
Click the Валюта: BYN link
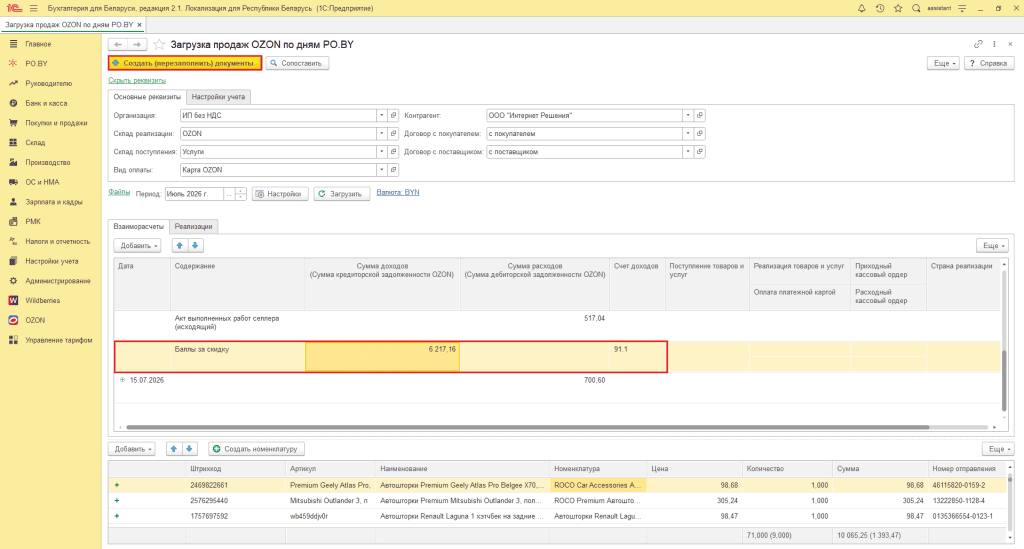click(398, 193)
